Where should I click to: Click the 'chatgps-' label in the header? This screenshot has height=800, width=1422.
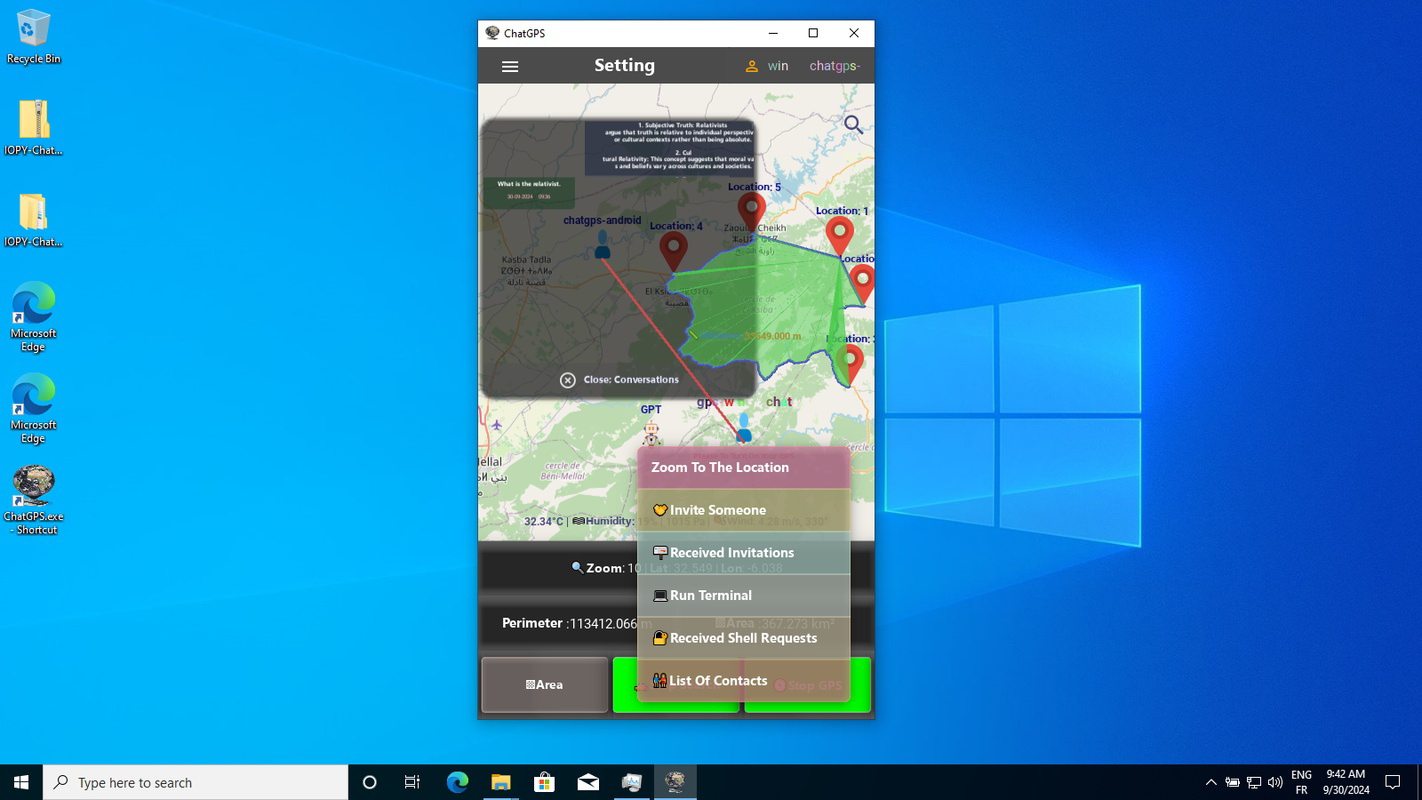(835, 66)
